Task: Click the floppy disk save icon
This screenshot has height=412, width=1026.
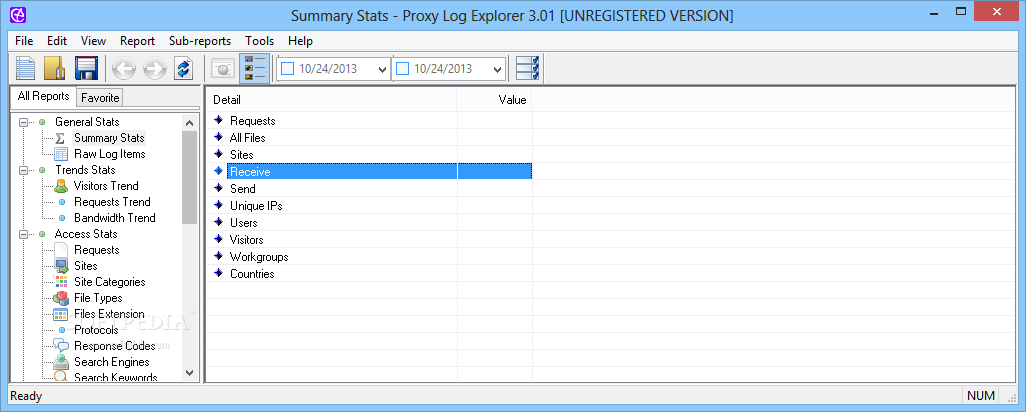Action: click(86, 69)
